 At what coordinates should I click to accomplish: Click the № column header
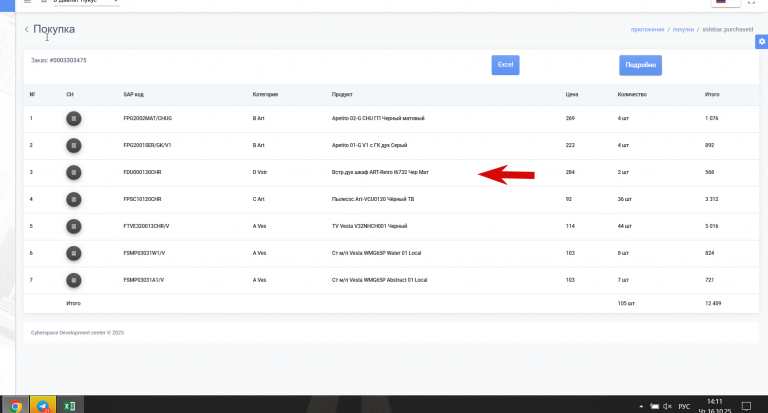click(32, 94)
